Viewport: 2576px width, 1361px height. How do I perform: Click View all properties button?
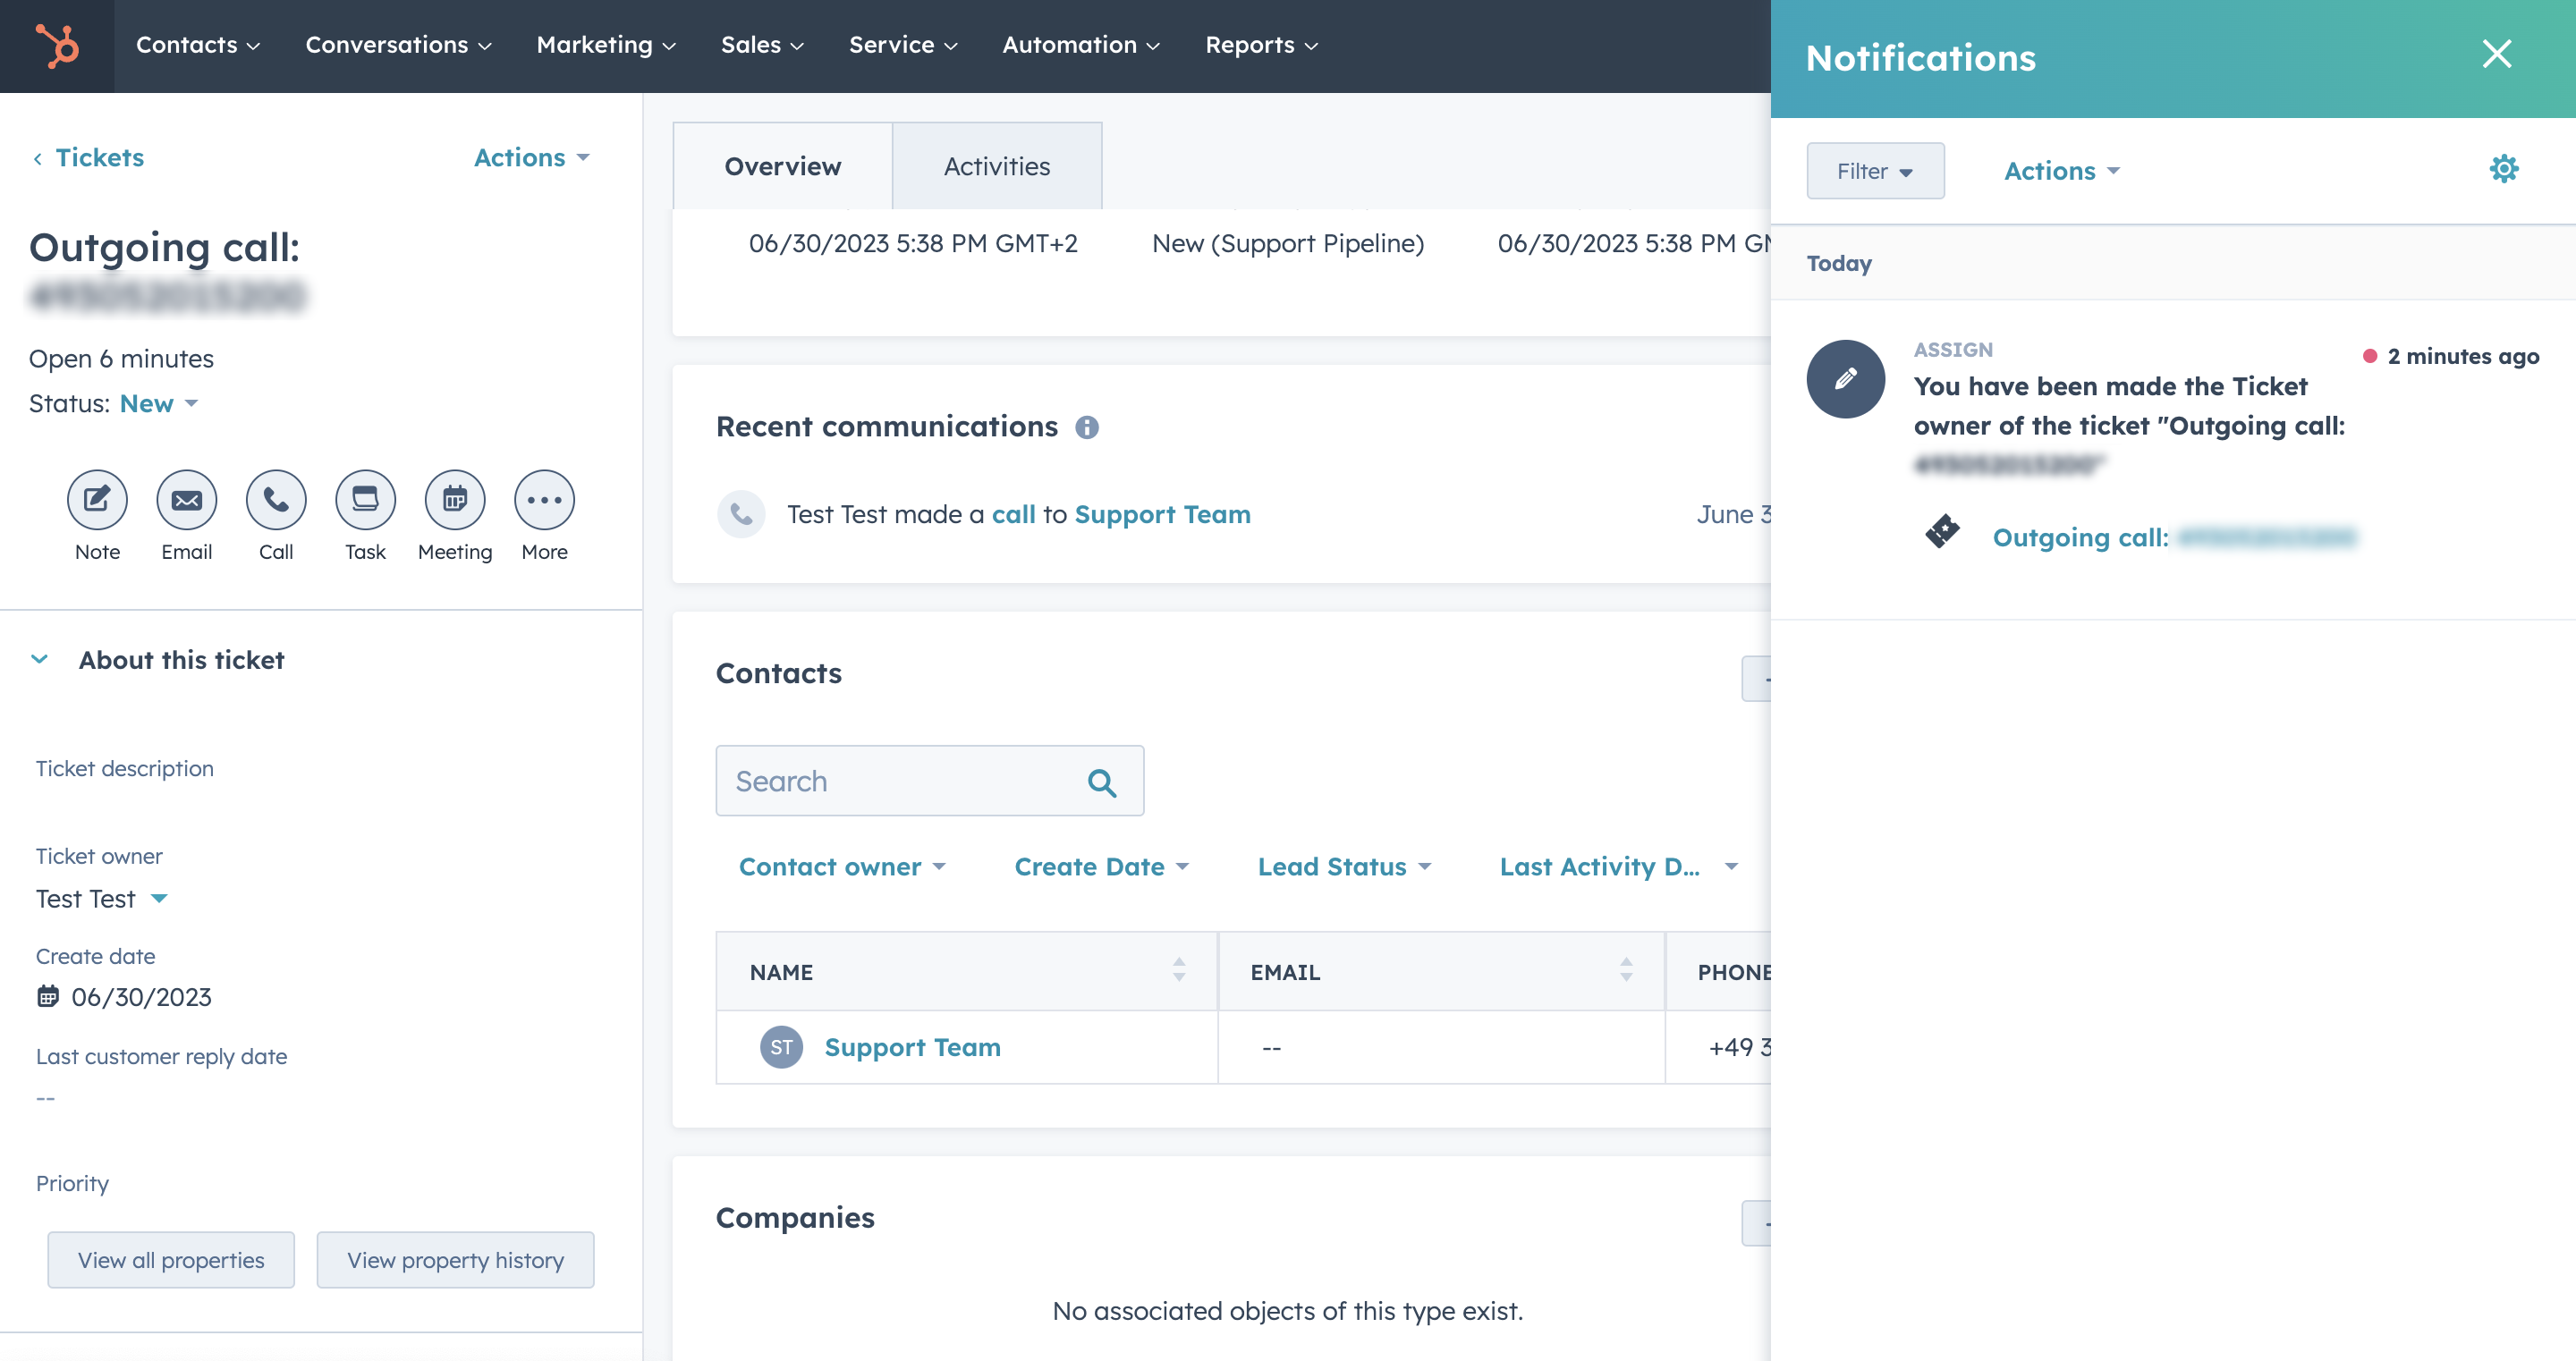click(171, 1260)
